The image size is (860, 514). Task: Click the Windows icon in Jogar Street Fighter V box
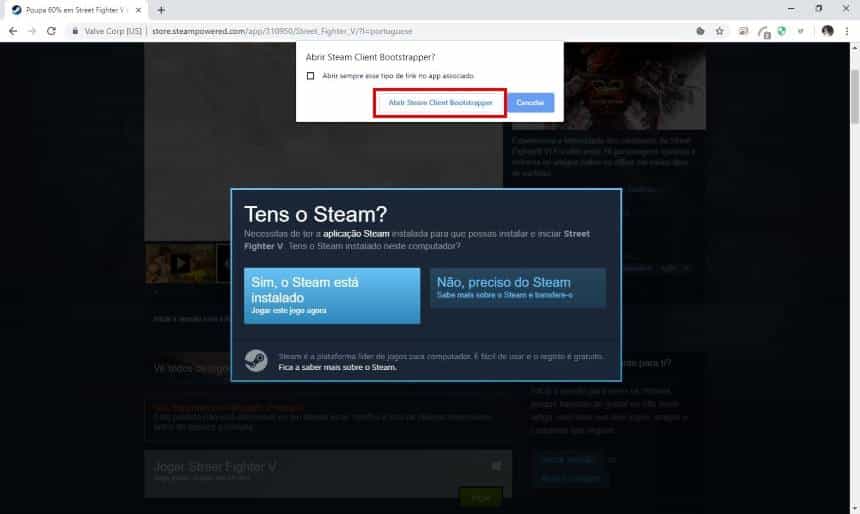496,466
